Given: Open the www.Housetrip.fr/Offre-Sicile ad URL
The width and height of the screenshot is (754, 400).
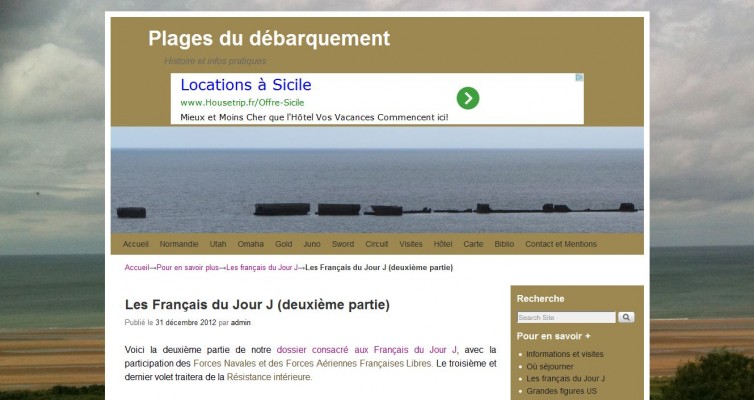Looking at the screenshot, I should click(242, 102).
